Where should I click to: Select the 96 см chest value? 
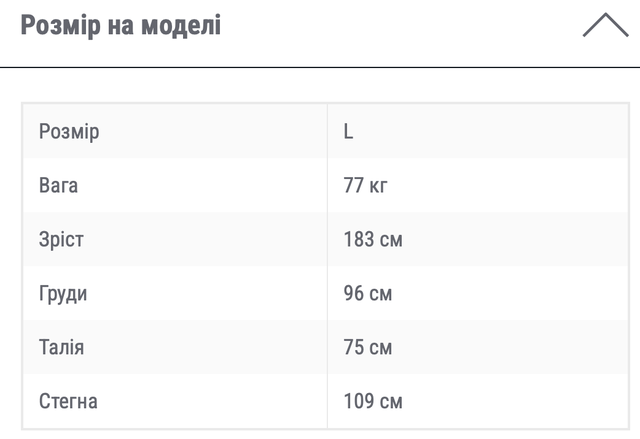point(368,294)
